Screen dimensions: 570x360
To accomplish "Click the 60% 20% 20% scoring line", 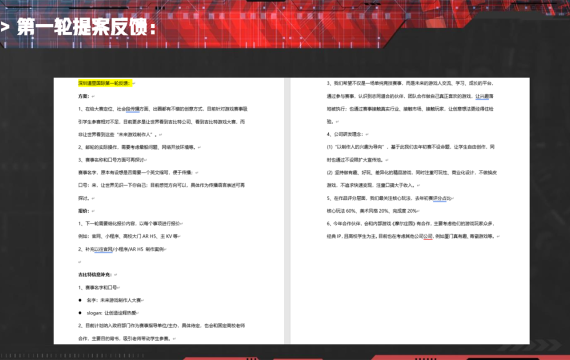I will point(372,211).
